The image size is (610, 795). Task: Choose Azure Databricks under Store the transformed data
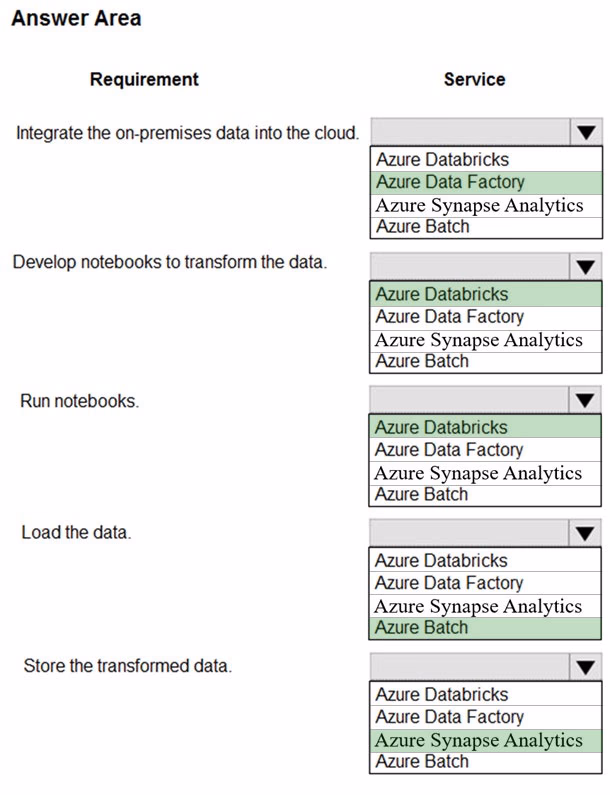point(486,695)
